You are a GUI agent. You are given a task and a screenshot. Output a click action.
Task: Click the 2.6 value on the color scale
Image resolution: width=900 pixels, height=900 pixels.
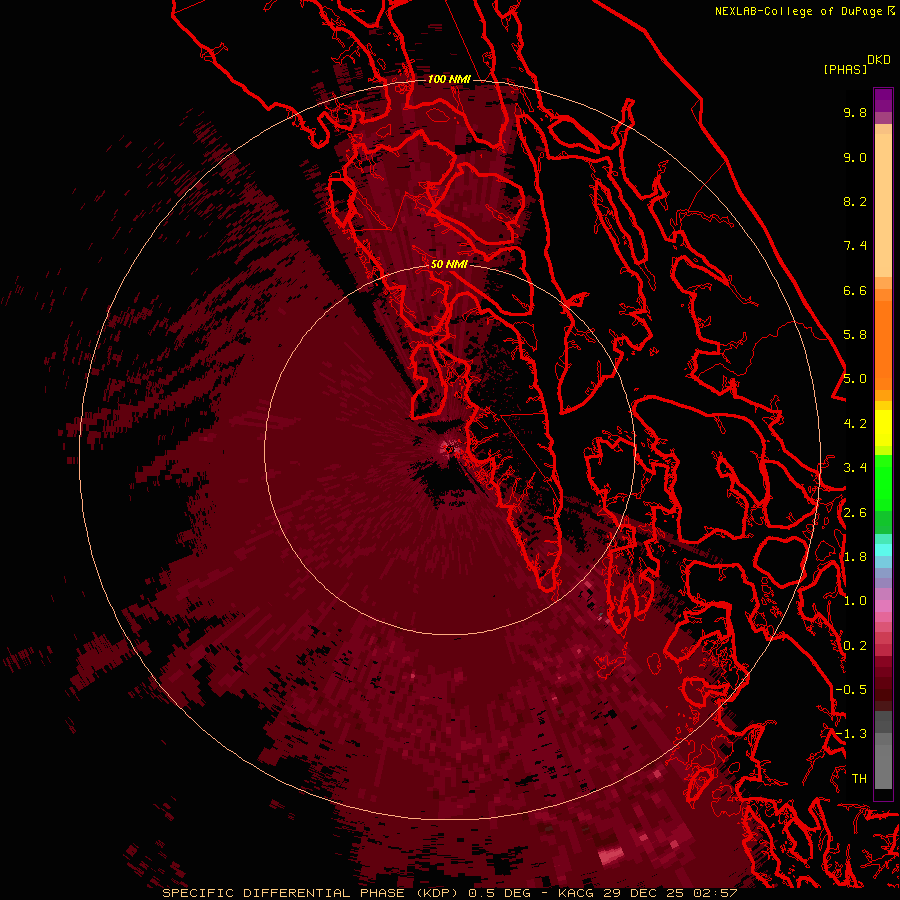855,513
